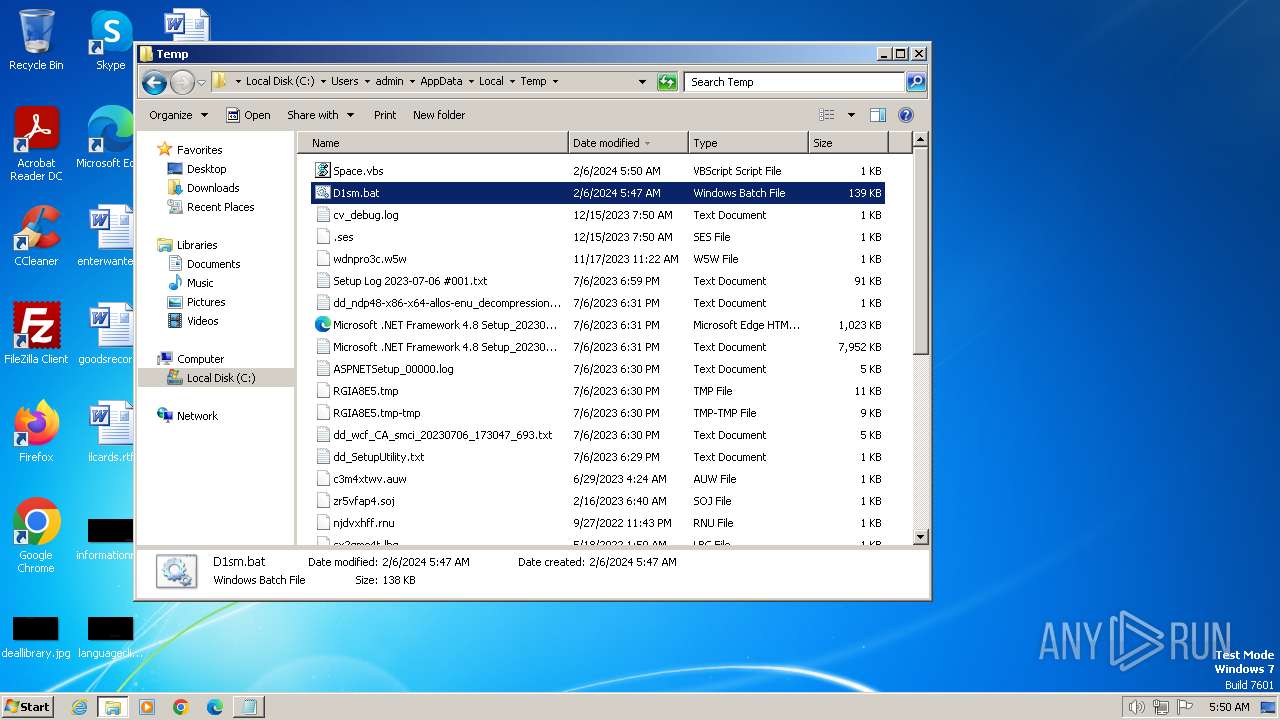Open the More view options arrow
The width and height of the screenshot is (1280, 720).
[851, 115]
